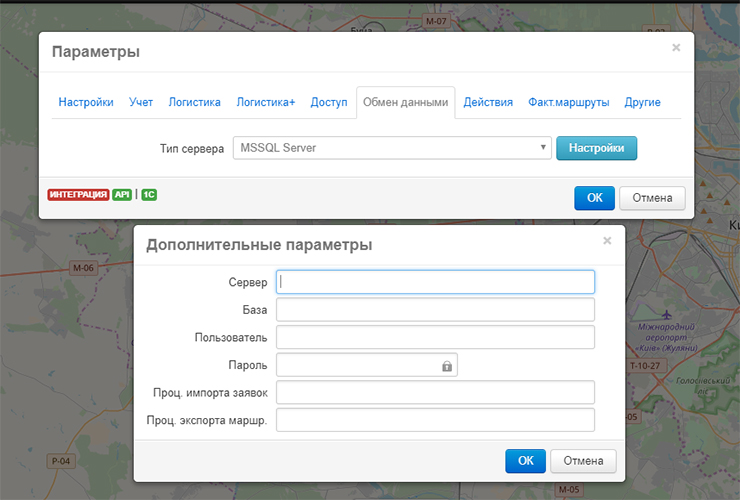
Task: Close the Параметры dialog with X
Action: [676, 48]
